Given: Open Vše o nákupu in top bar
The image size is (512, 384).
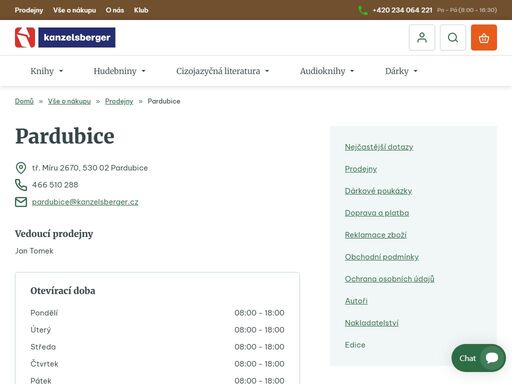Looking at the screenshot, I should coord(74,10).
